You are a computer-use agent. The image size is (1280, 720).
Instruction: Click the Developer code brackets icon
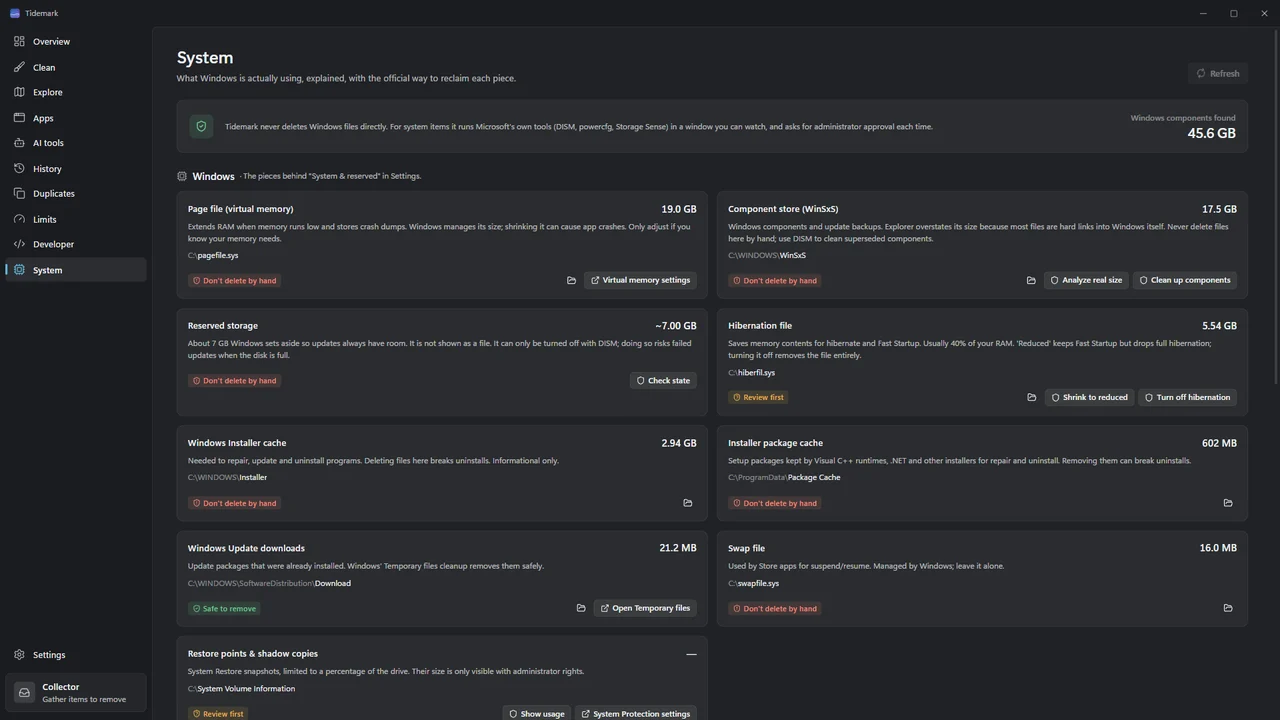tap(19, 244)
